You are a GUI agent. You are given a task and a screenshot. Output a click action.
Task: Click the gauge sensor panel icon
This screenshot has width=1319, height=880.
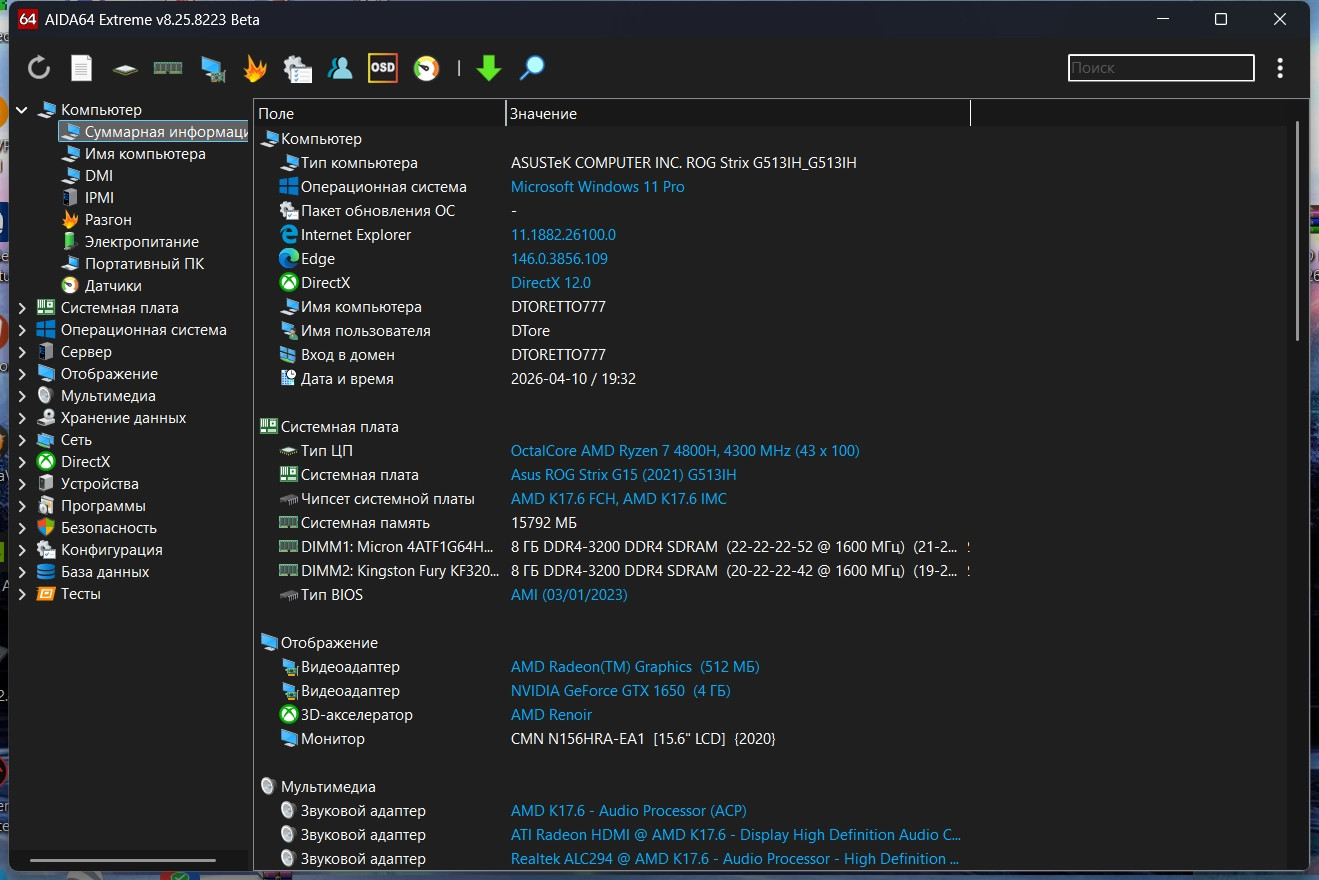(x=427, y=68)
